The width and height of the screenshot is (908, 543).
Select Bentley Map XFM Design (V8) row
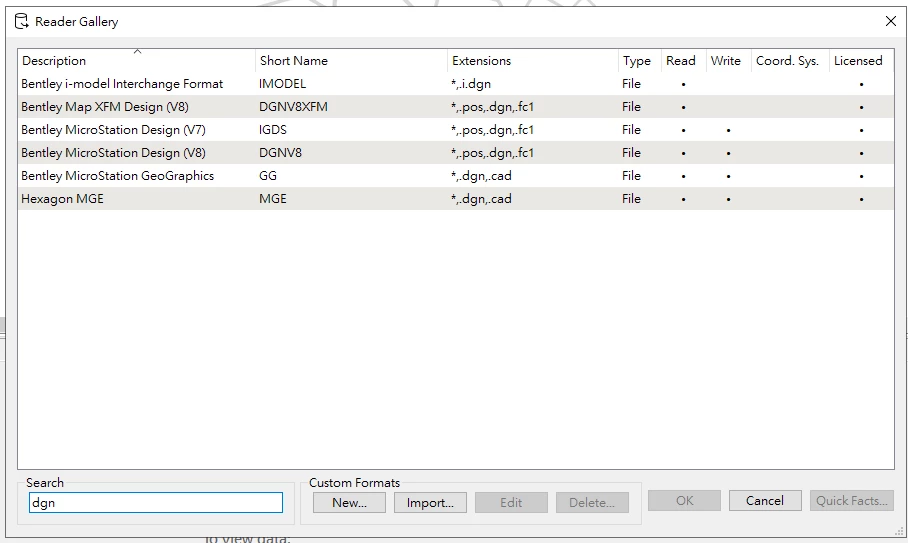tap(456, 107)
